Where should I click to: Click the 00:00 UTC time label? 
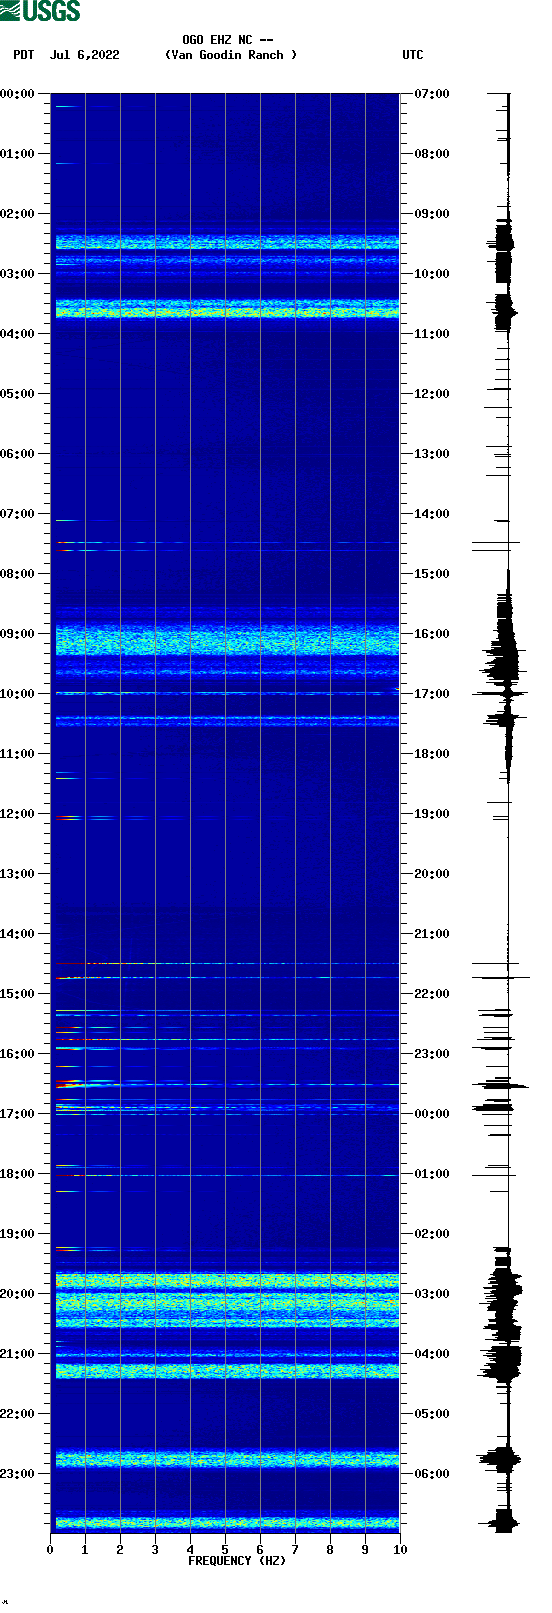pyautogui.click(x=432, y=1114)
